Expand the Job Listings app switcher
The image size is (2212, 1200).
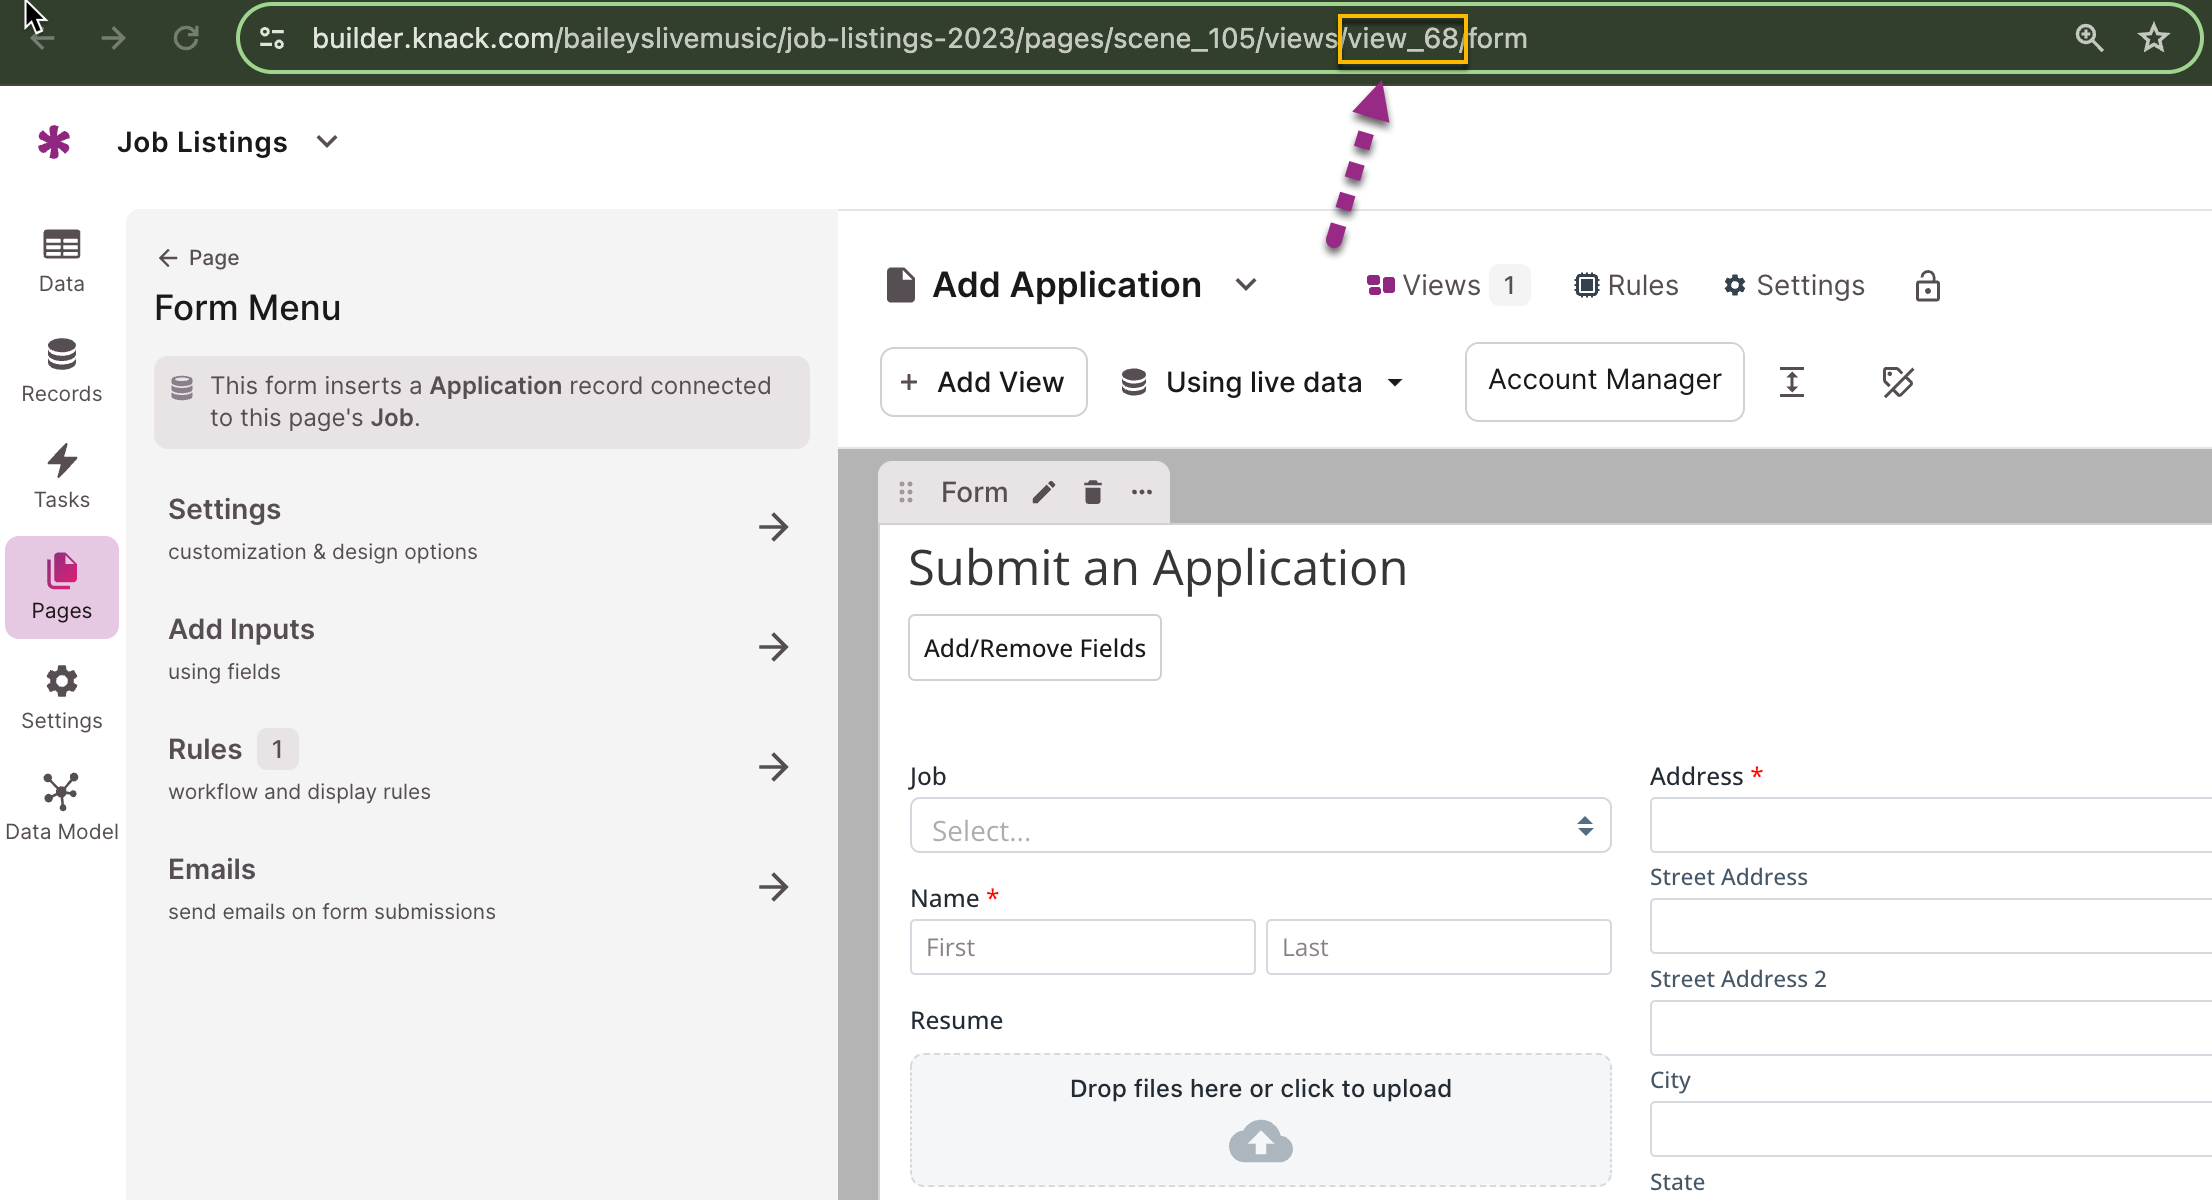tap(327, 141)
